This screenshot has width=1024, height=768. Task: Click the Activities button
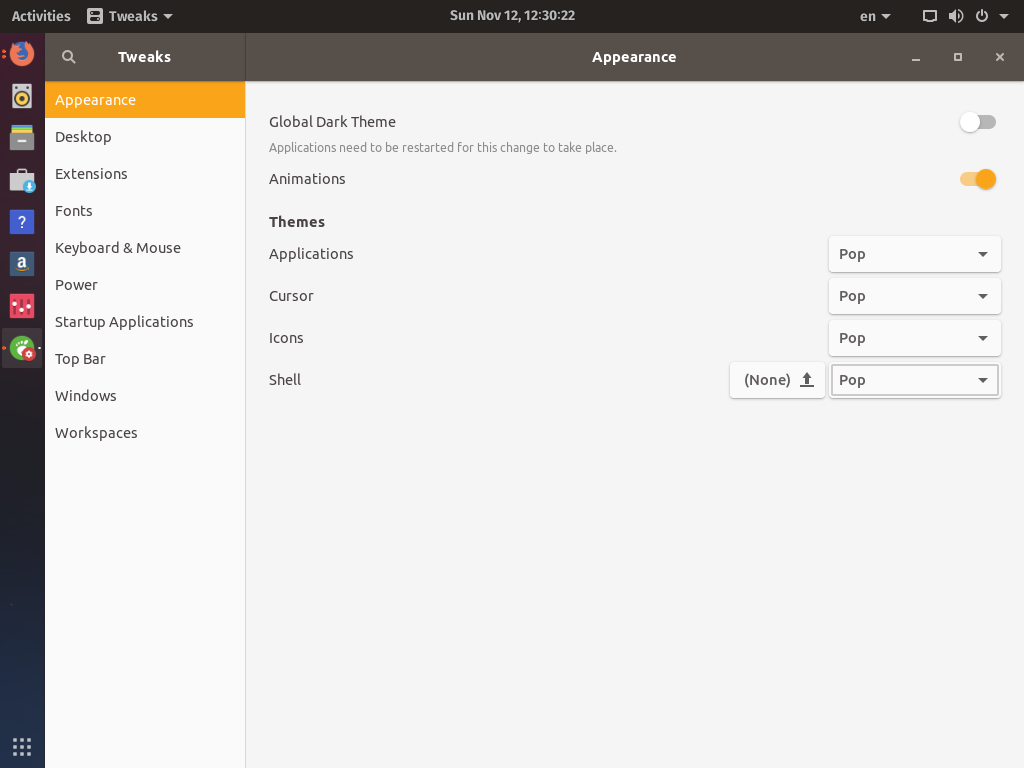point(41,16)
